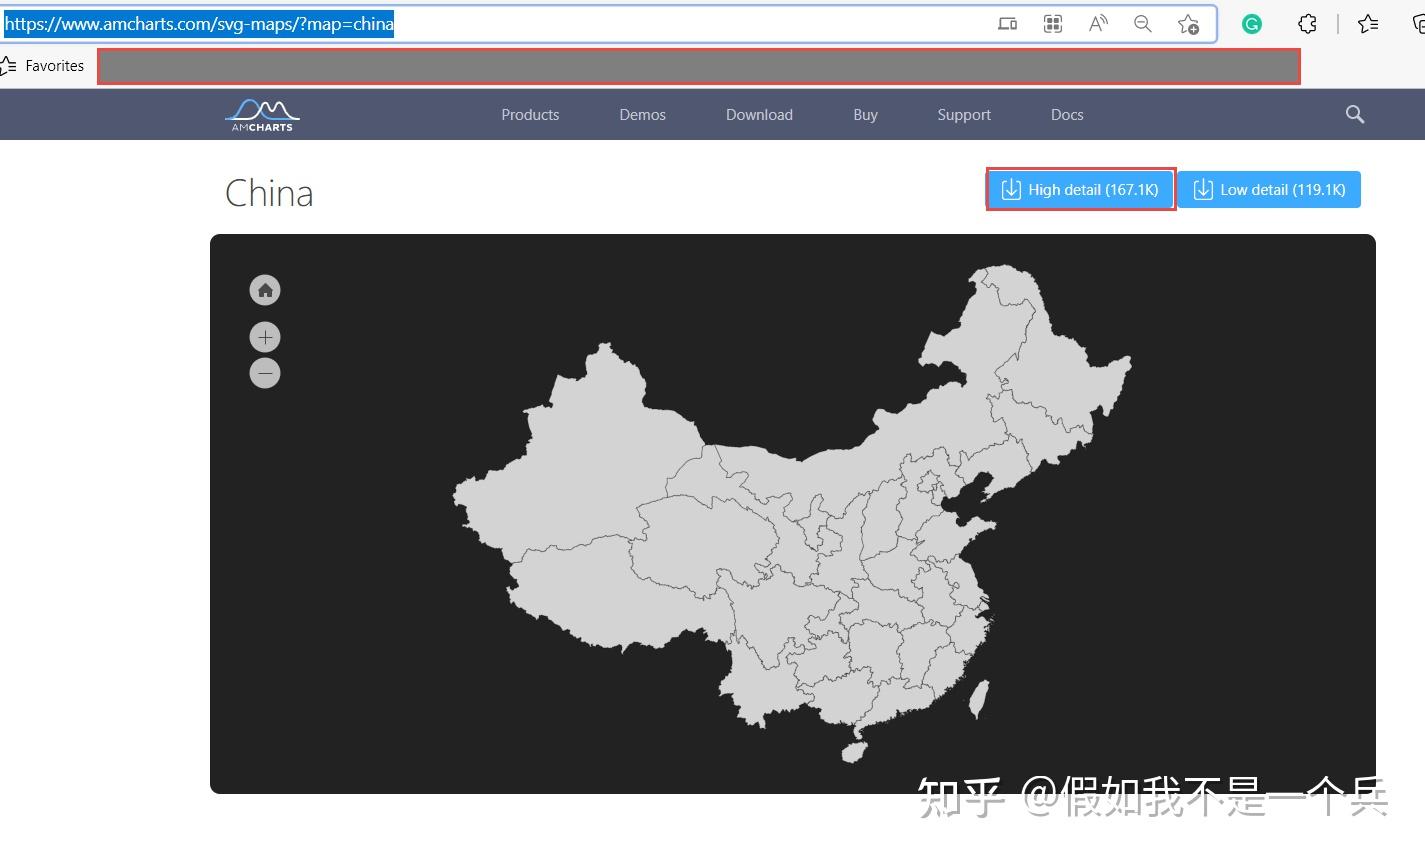Open the amCharts logo home link

pyautogui.click(x=261, y=114)
